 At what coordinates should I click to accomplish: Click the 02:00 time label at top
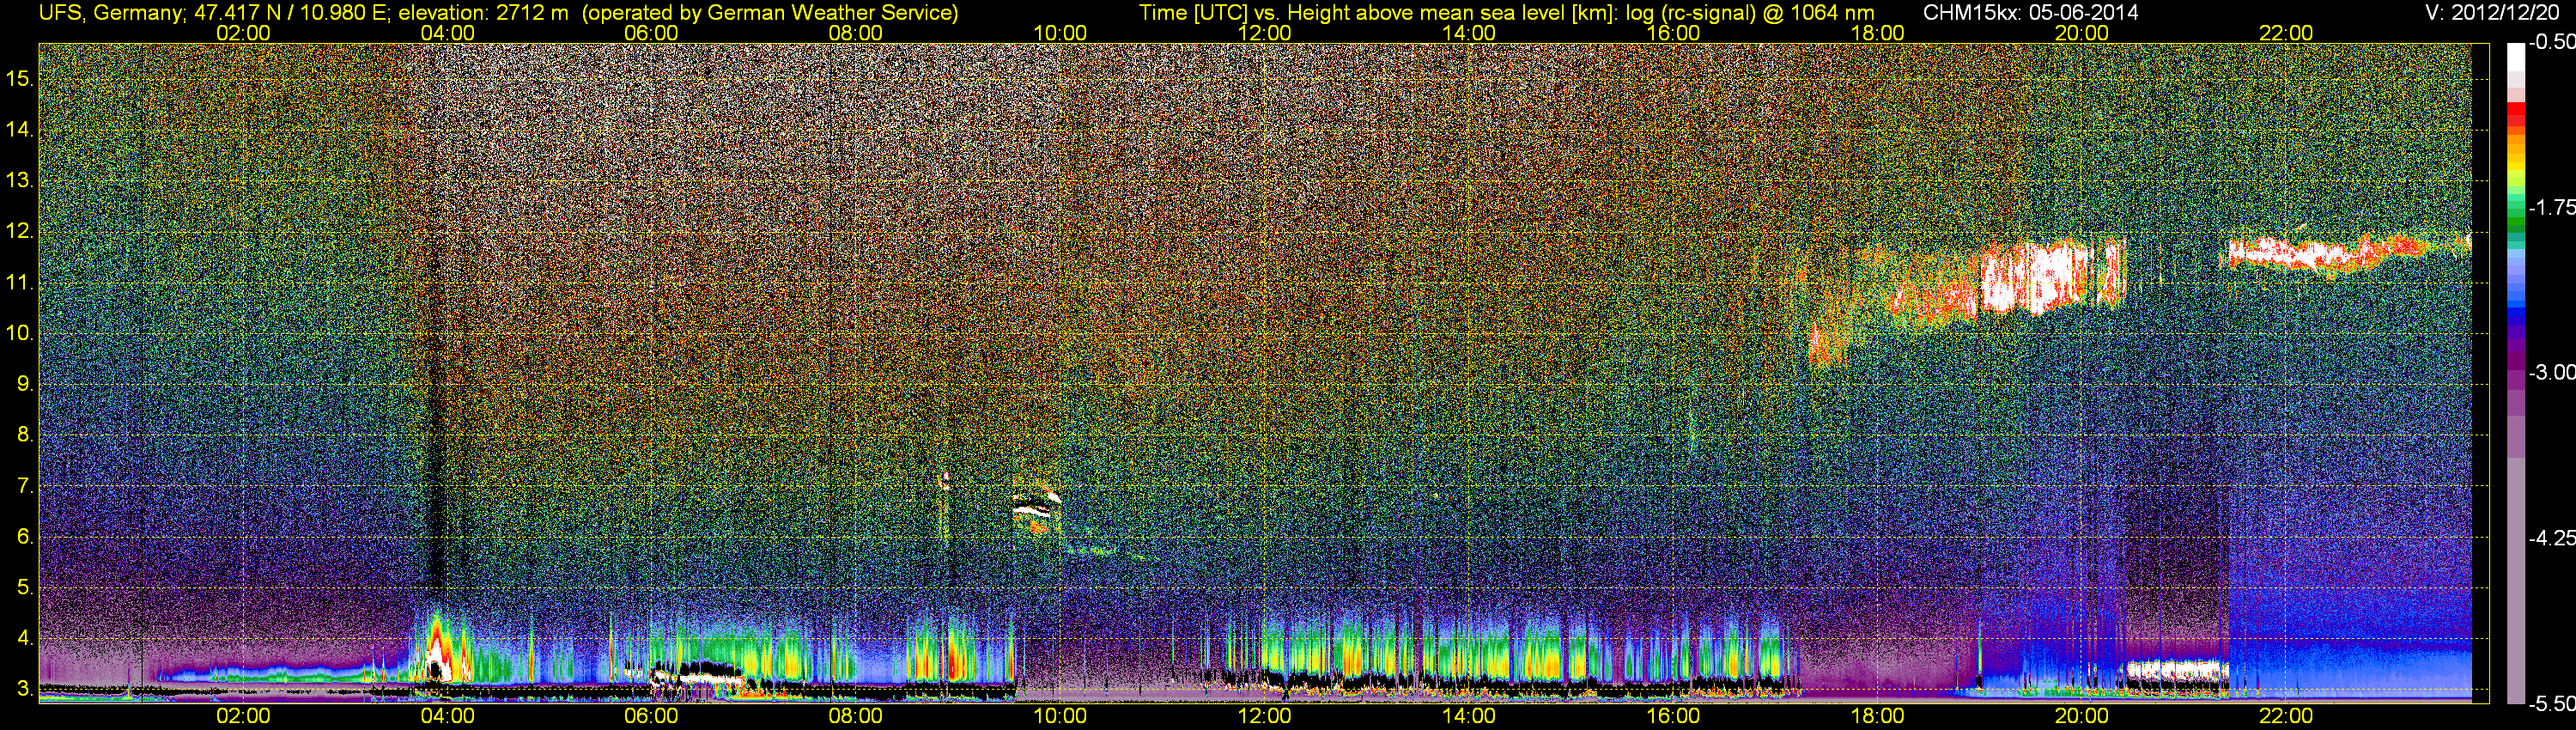point(243,33)
